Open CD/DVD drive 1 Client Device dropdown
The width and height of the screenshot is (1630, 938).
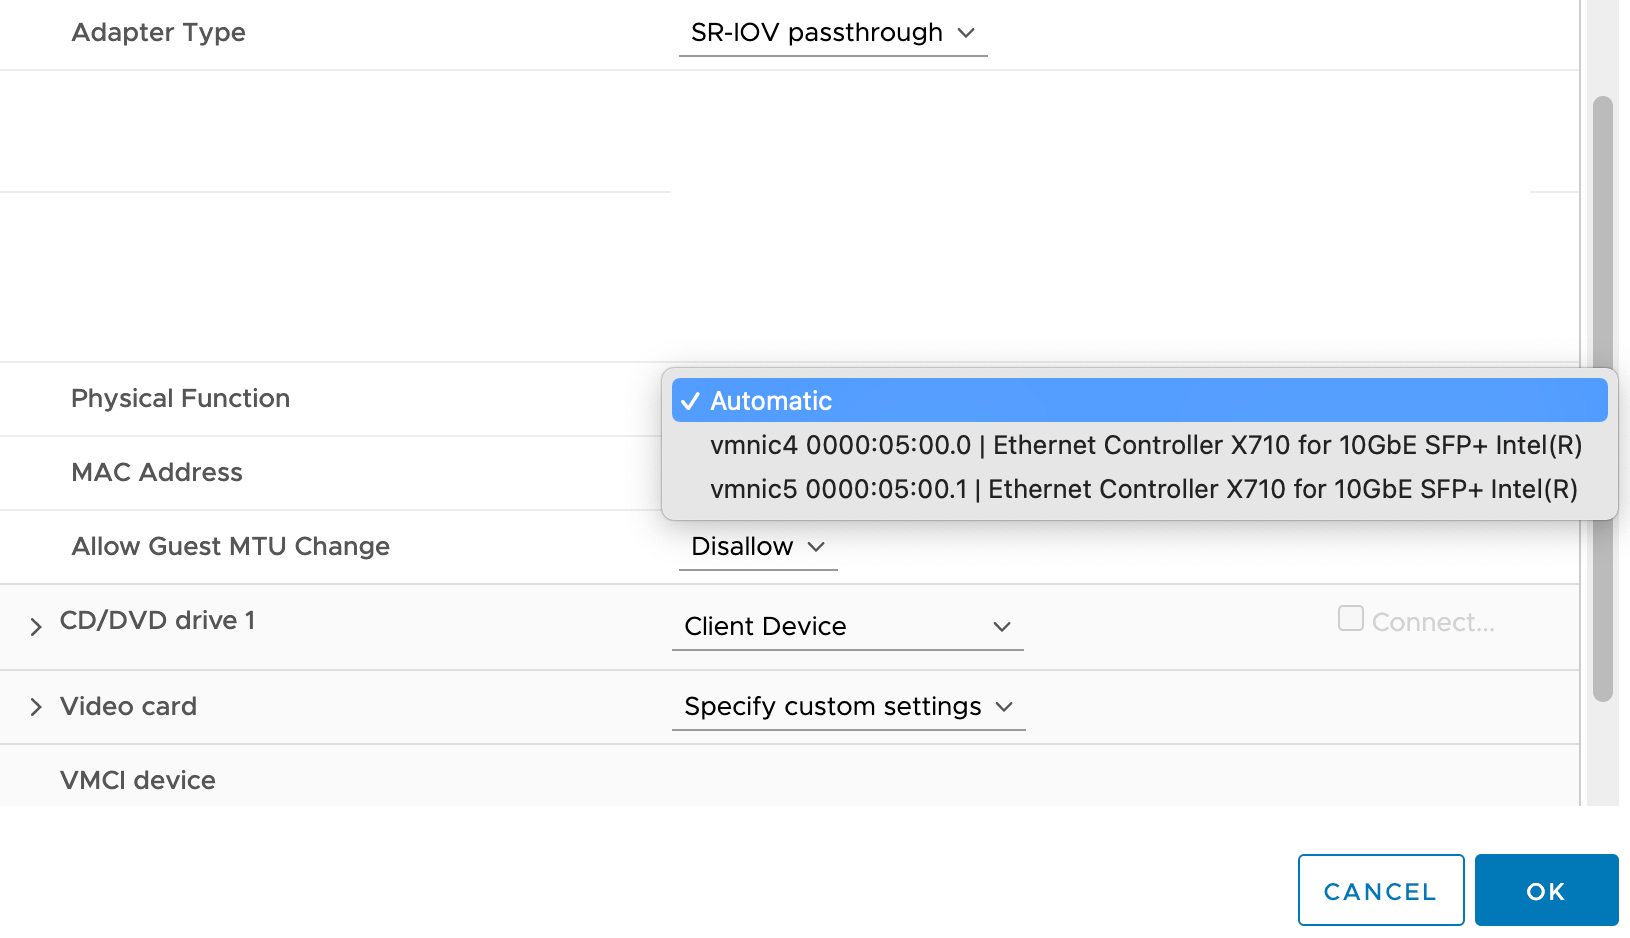pos(847,627)
